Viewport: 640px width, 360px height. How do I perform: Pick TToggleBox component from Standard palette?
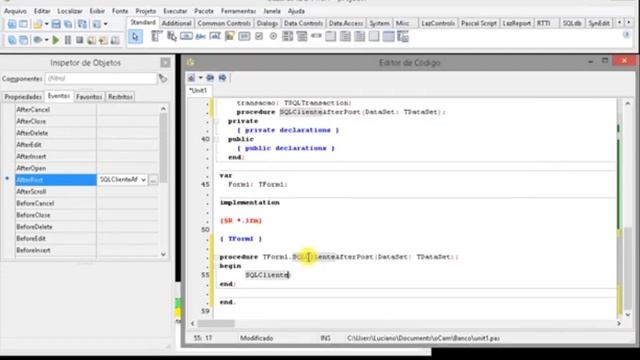[x=244, y=37]
